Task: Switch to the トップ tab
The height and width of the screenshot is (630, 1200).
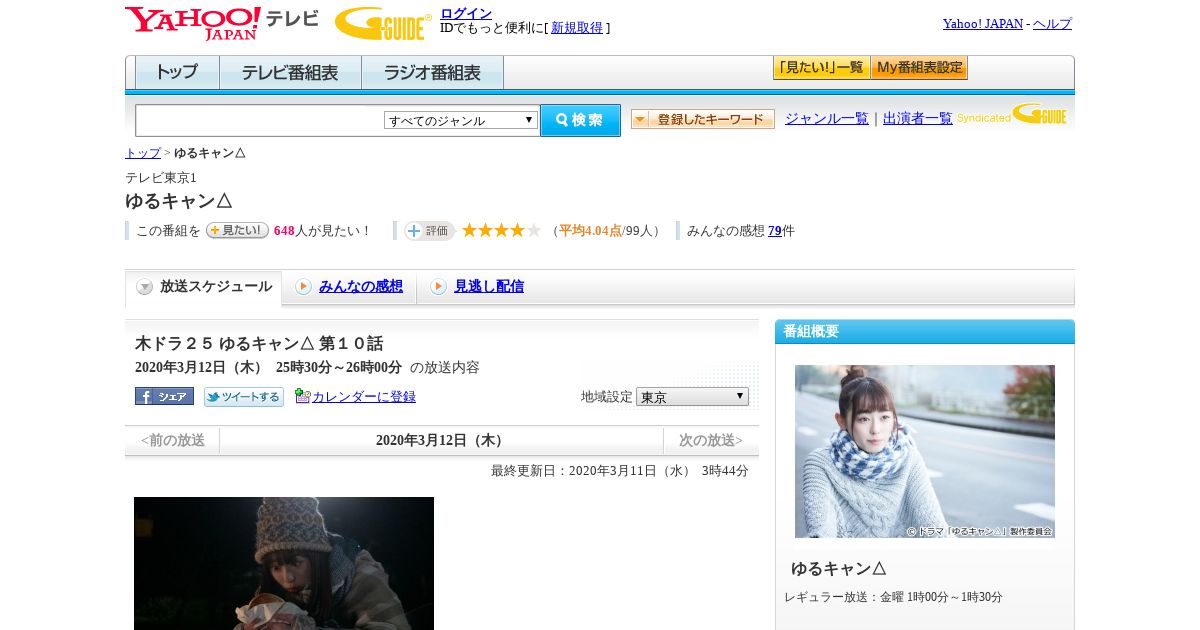Action: [177, 72]
